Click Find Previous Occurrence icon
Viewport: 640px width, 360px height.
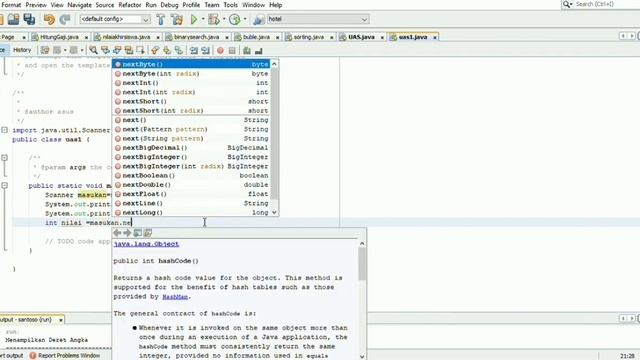point(105,50)
